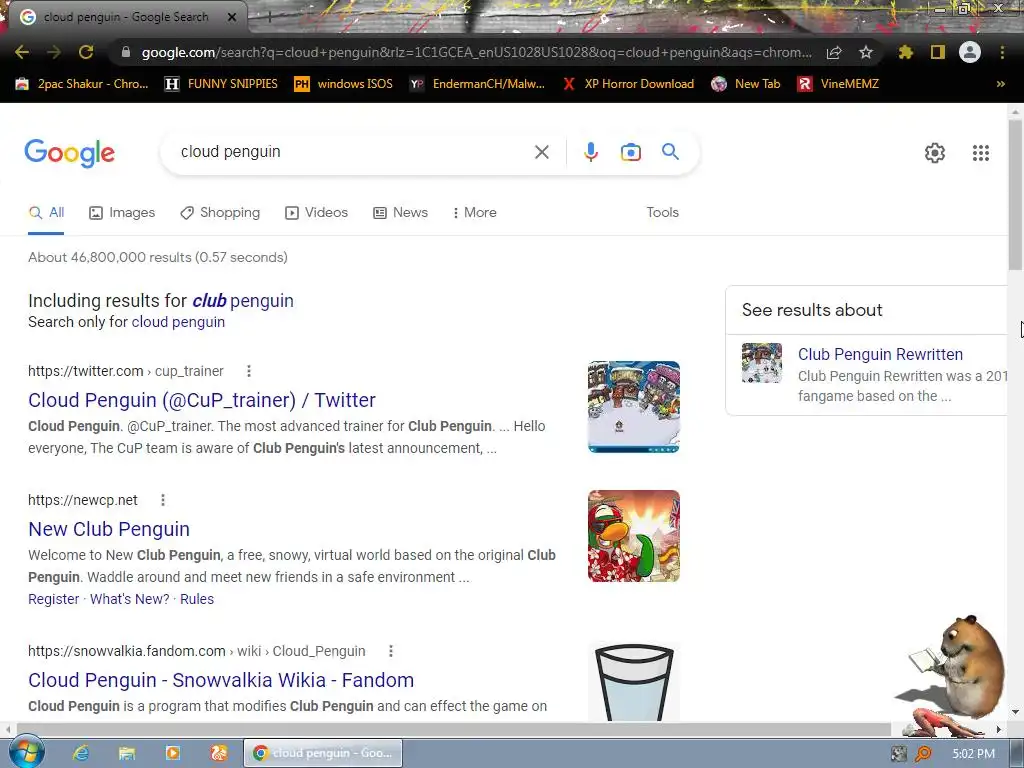
Task: Search only for cloud penguin link
Action: click(x=178, y=322)
